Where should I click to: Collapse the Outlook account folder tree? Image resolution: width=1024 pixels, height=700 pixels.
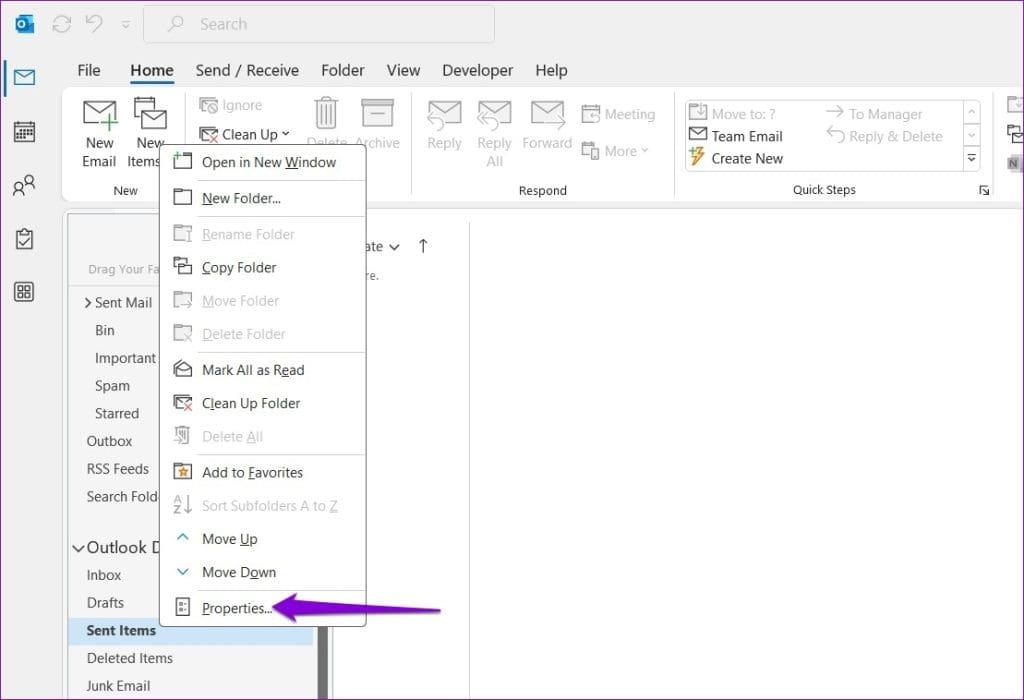(x=79, y=547)
